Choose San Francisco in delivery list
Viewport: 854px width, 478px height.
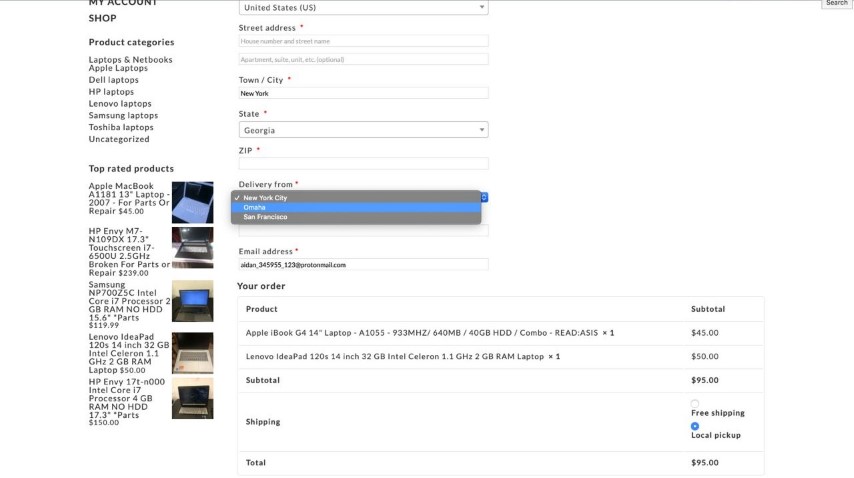point(356,217)
